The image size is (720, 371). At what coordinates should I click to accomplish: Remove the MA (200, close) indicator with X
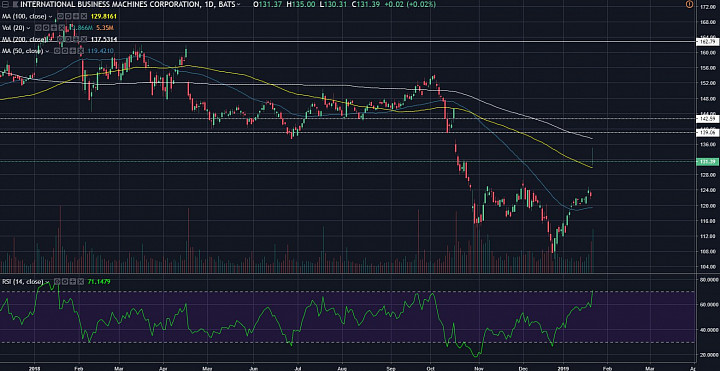pyautogui.click(x=84, y=39)
